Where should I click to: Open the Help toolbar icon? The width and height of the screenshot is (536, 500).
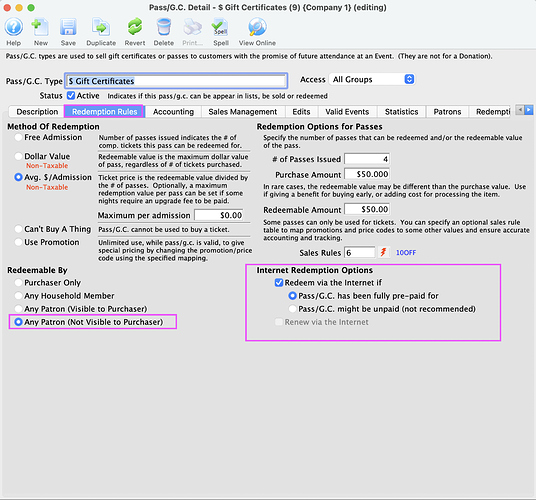pyautogui.click(x=14, y=27)
